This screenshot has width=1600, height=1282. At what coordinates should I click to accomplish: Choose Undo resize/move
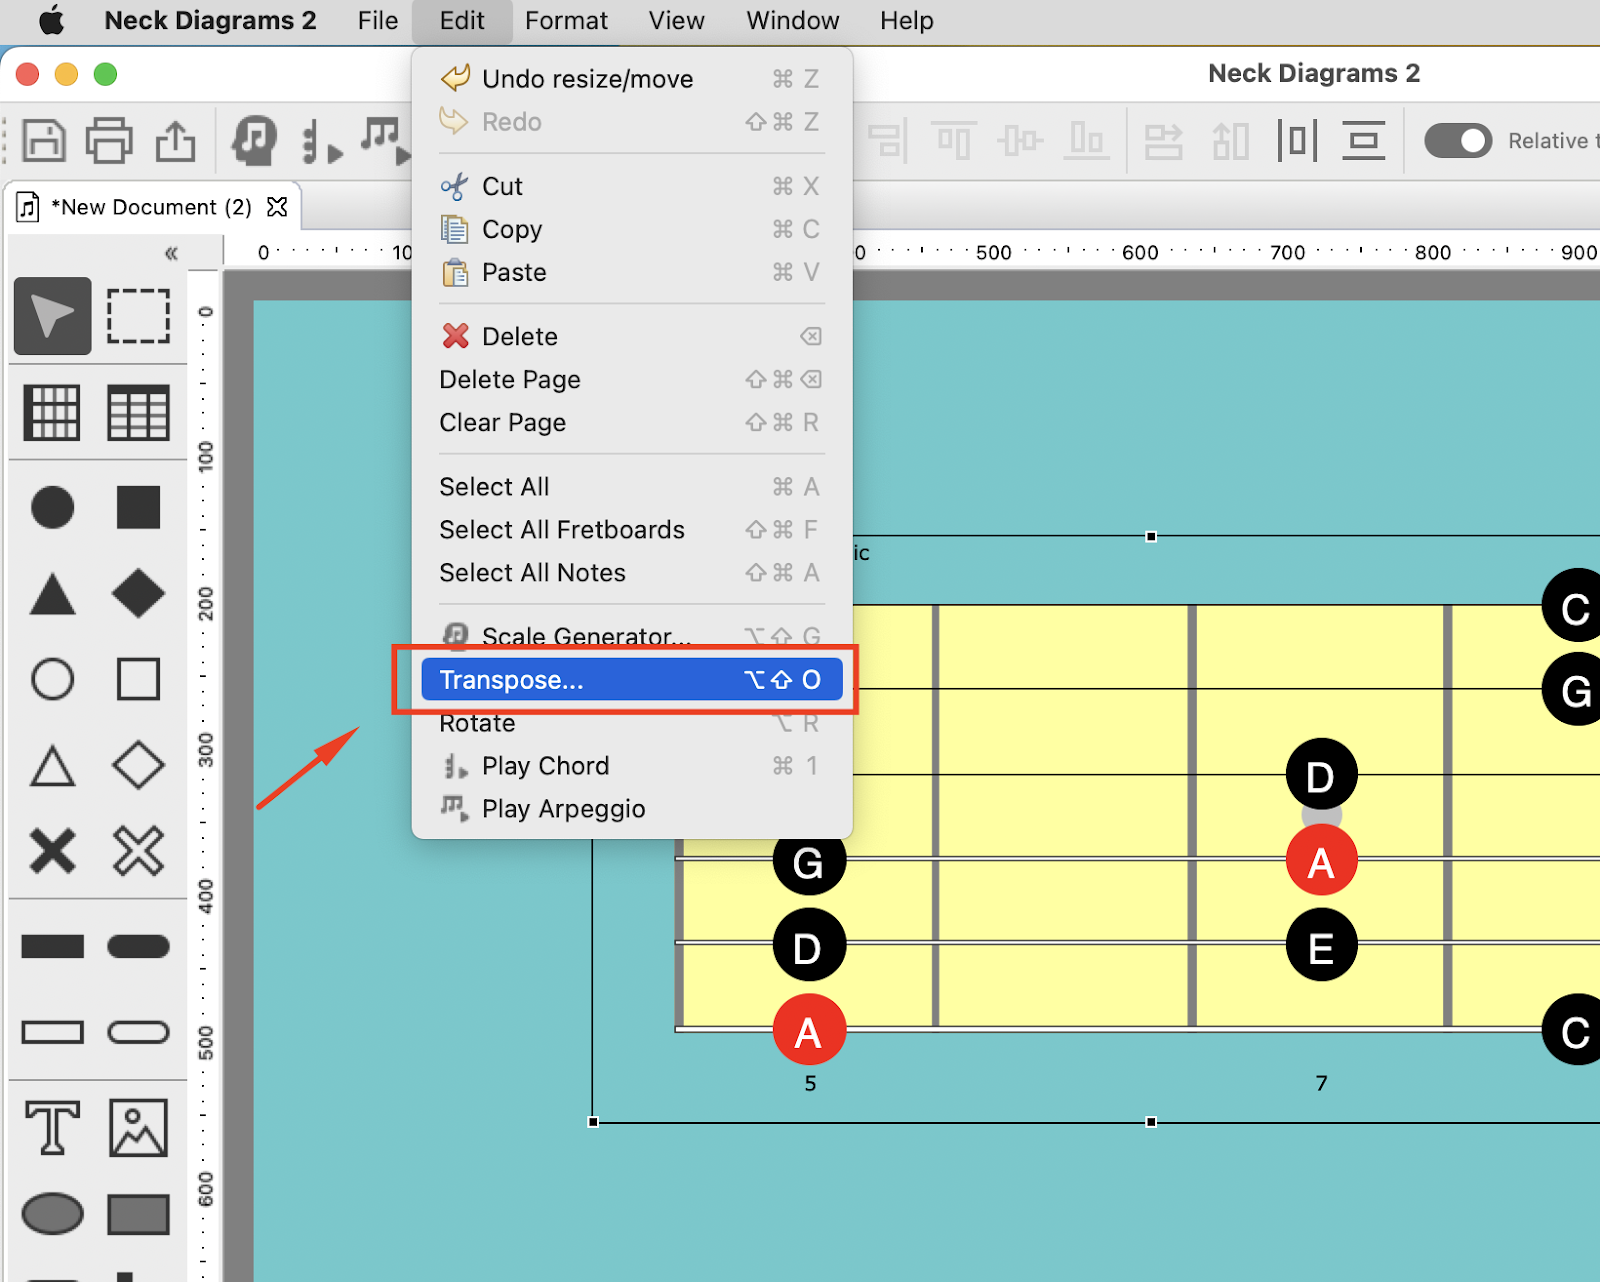pos(632,79)
